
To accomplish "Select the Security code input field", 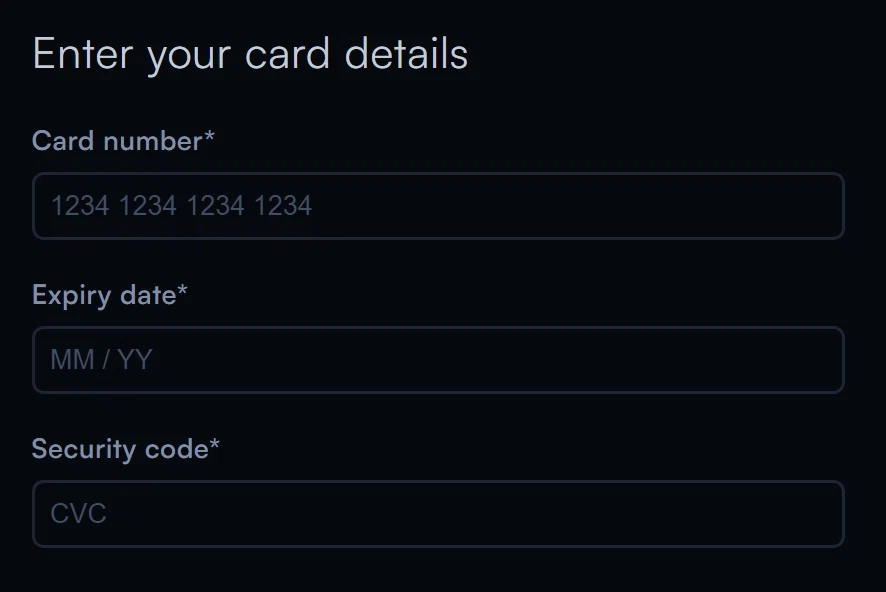I will (x=438, y=514).
